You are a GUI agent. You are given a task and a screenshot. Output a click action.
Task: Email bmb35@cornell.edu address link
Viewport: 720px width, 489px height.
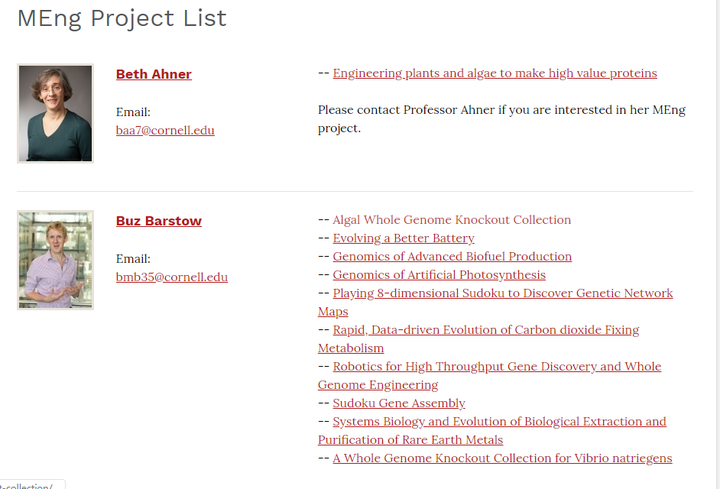(x=171, y=276)
